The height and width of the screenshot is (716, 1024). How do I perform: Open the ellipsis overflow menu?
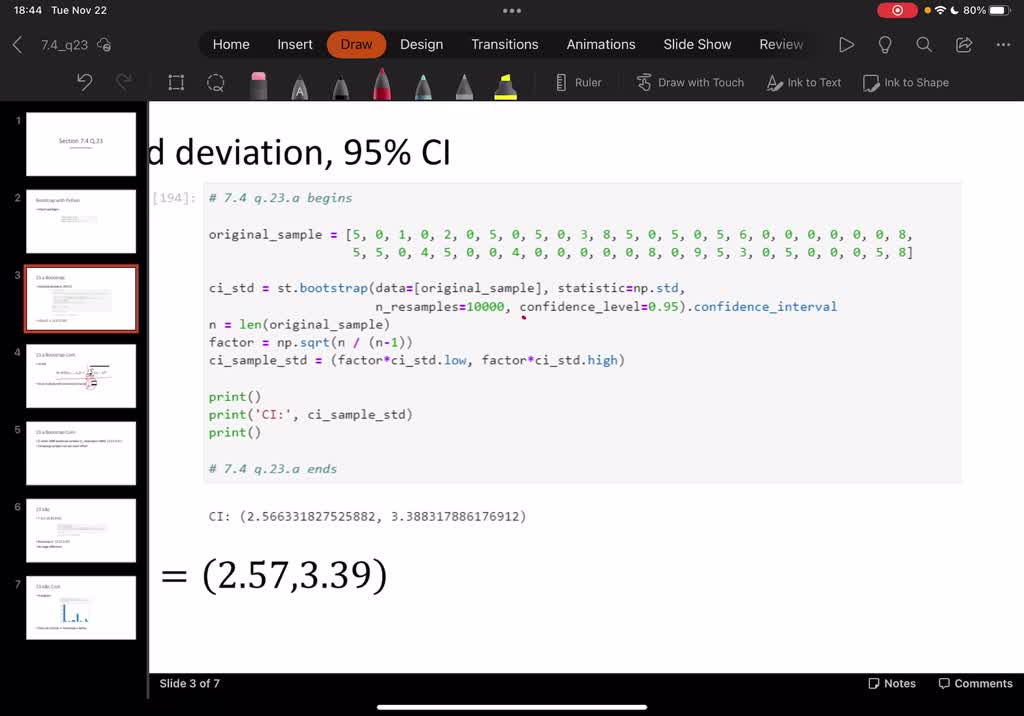[1003, 44]
